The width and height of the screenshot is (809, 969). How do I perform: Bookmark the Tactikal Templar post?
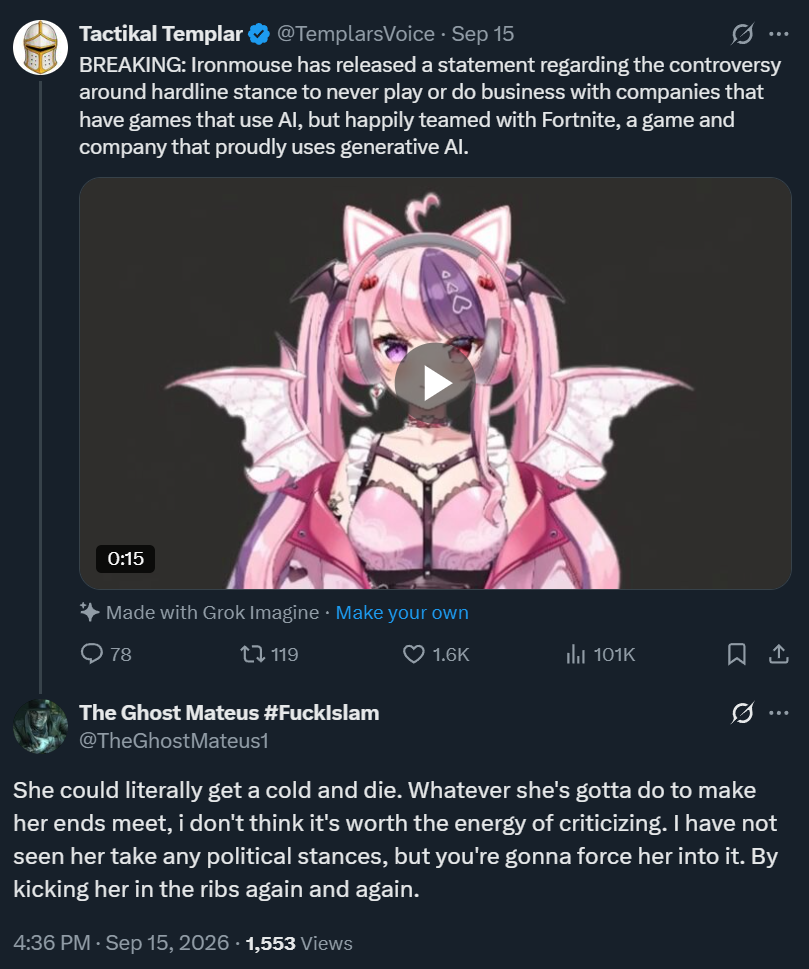pos(737,654)
